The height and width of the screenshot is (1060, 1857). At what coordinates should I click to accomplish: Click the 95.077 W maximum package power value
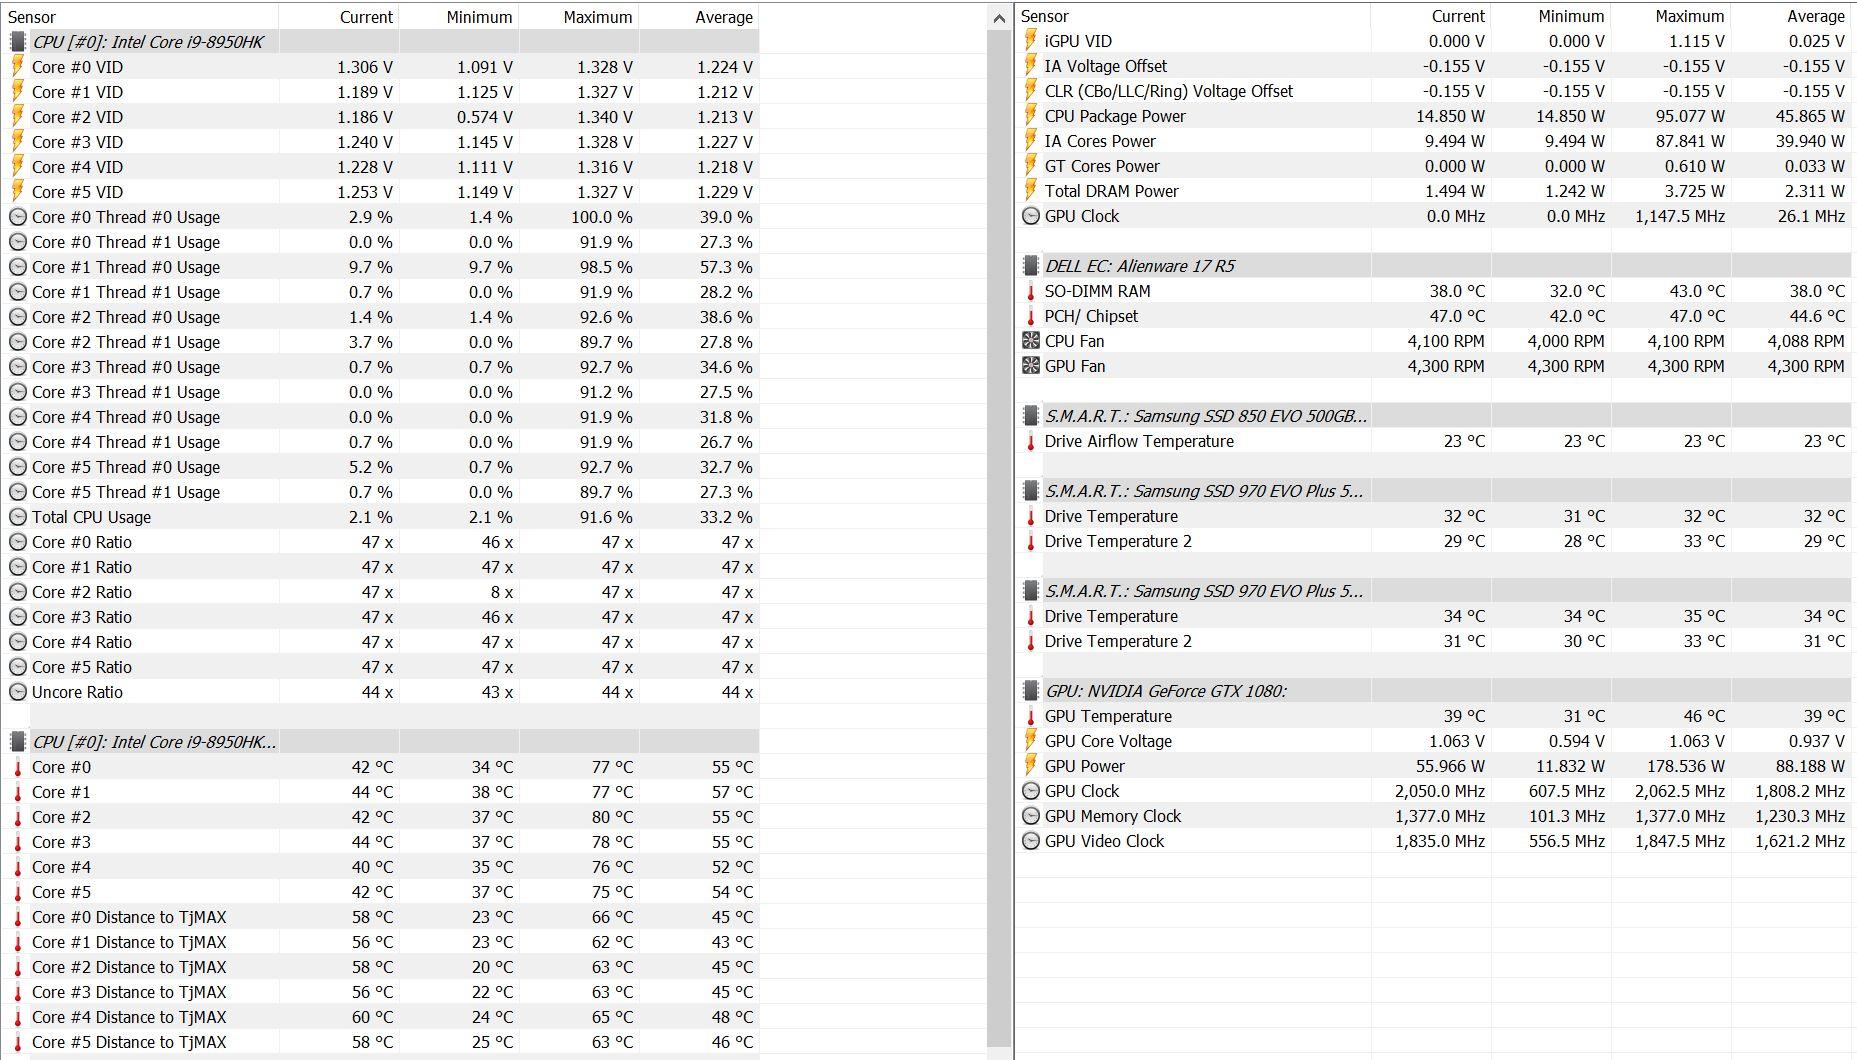pos(1685,116)
